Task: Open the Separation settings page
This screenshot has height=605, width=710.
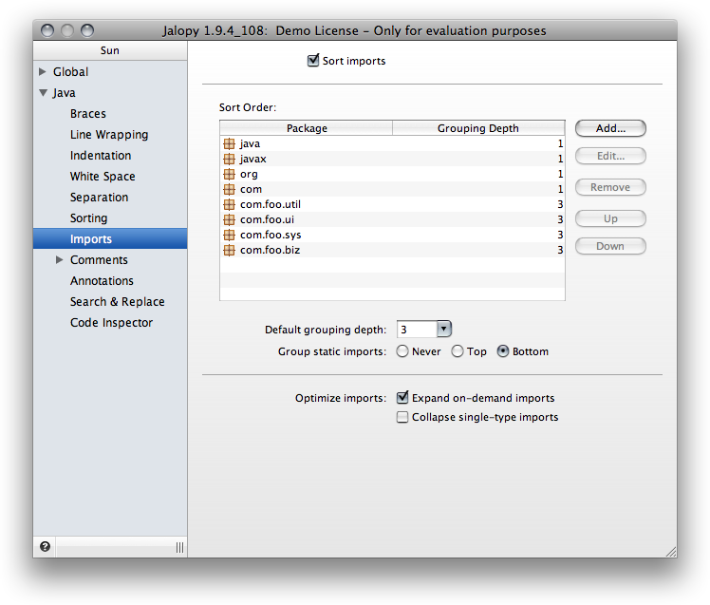Action: [99, 197]
